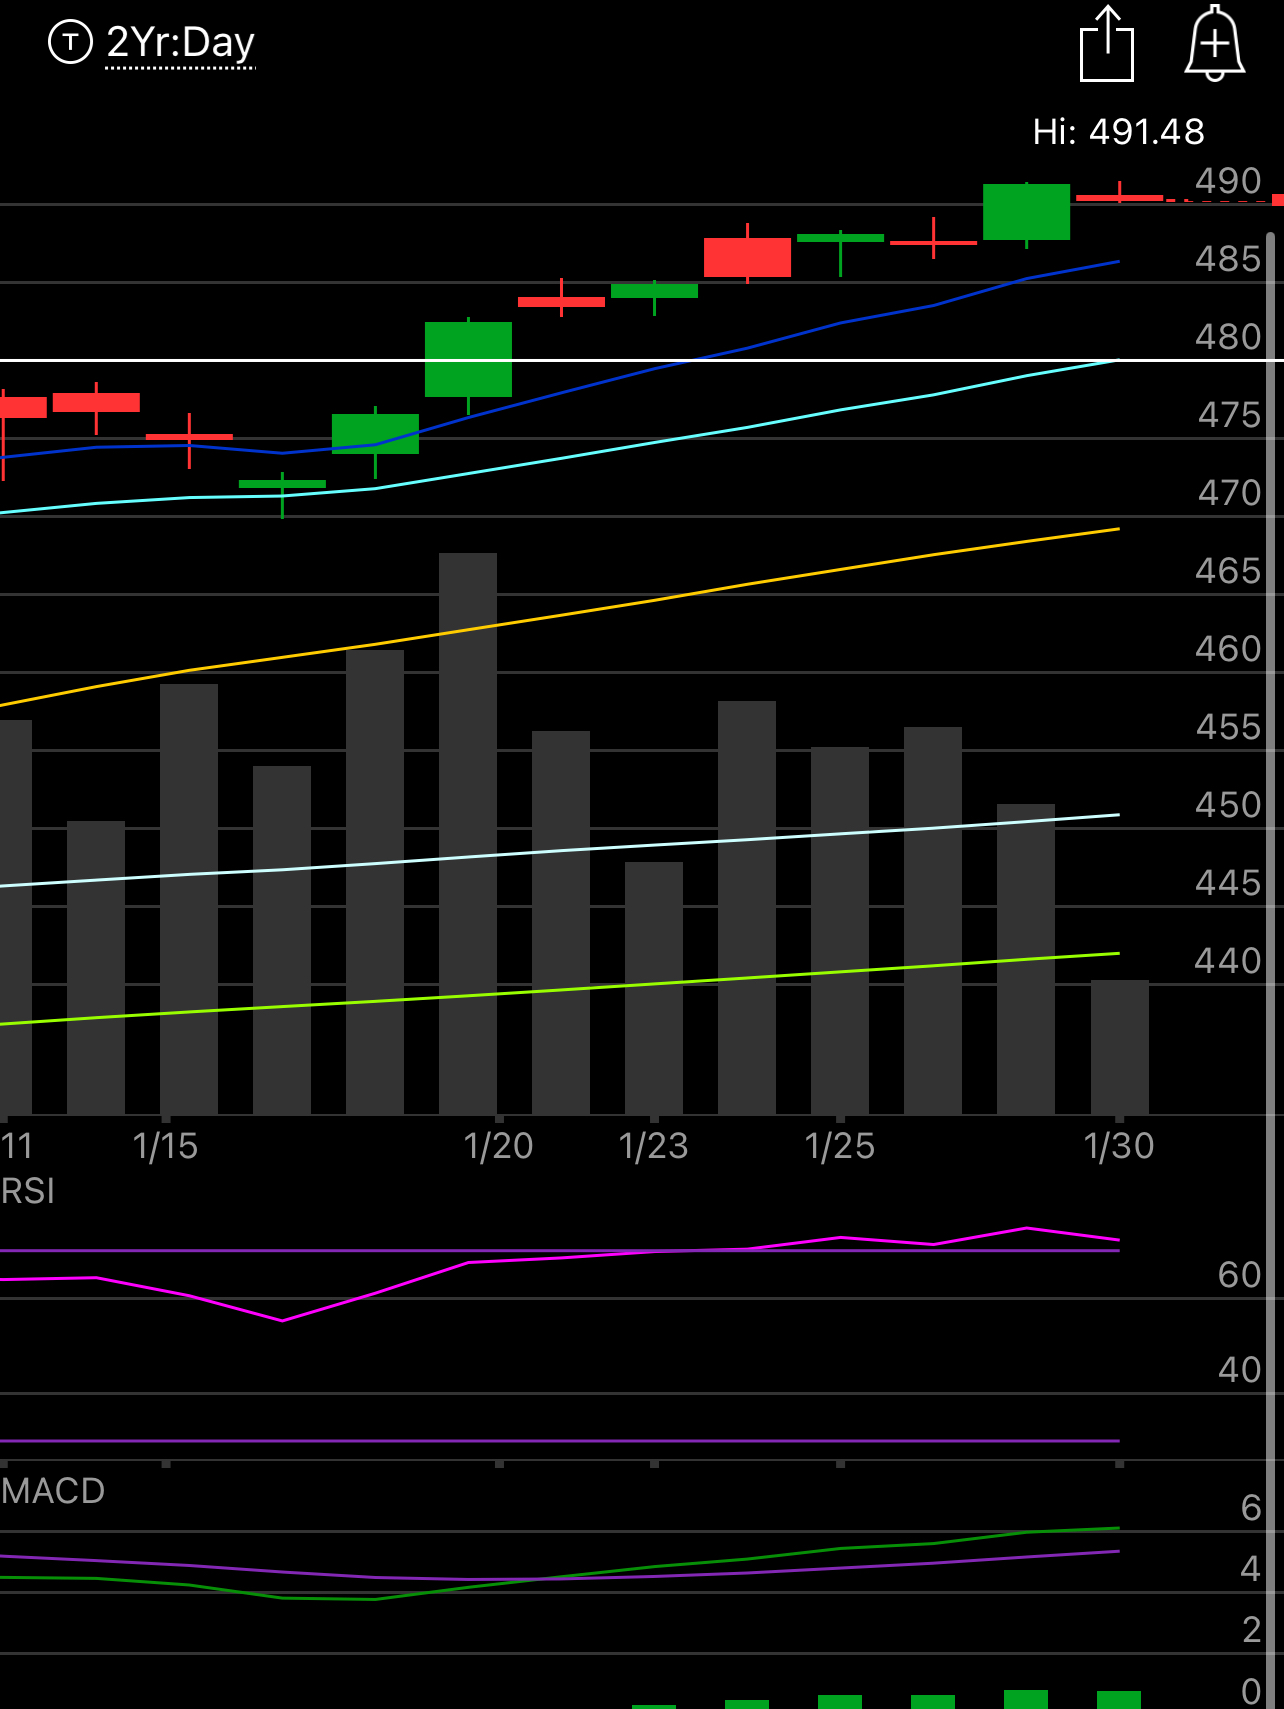Viewport: 1284px width, 1709px height.
Task: Tap the tallest volume bar above 1/20
Action: pyautogui.click(x=468, y=834)
